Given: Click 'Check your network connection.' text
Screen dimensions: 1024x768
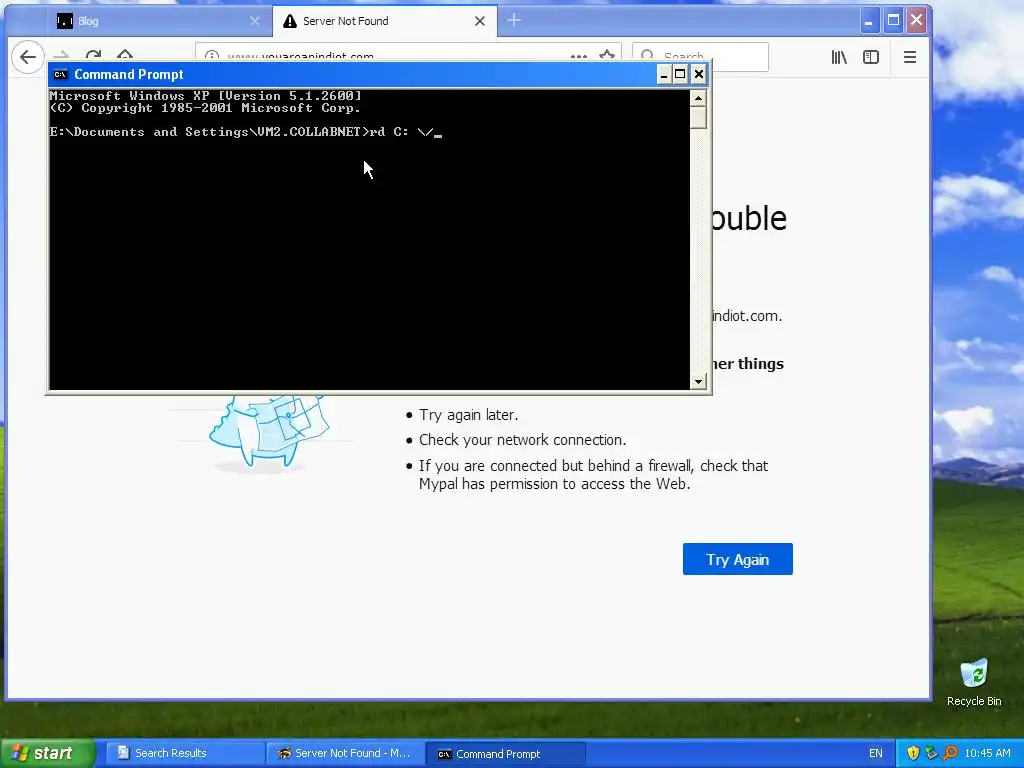Looking at the screenshot, I should click(x=522, y=440).
